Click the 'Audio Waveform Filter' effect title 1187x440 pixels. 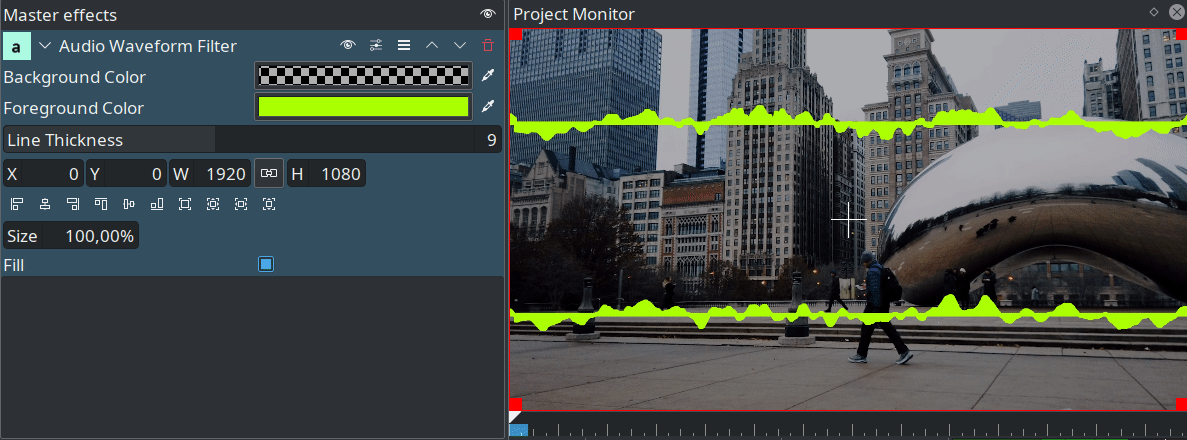(148, 46)
